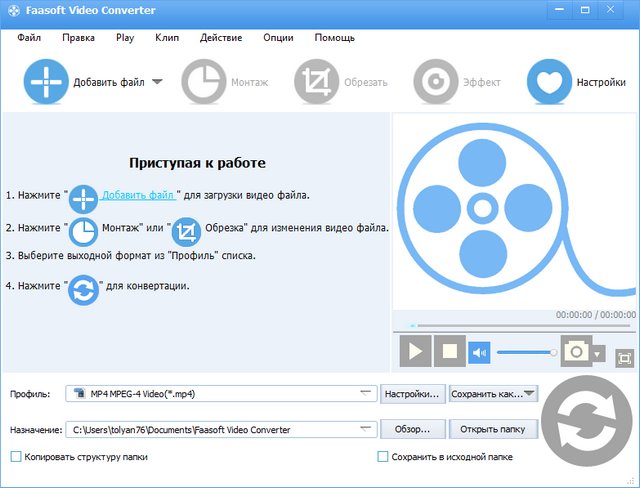The width and height of the screenshot is (640, 488).
Task: Toggle fullscreen preview icon
Action: tap(625, 356)
